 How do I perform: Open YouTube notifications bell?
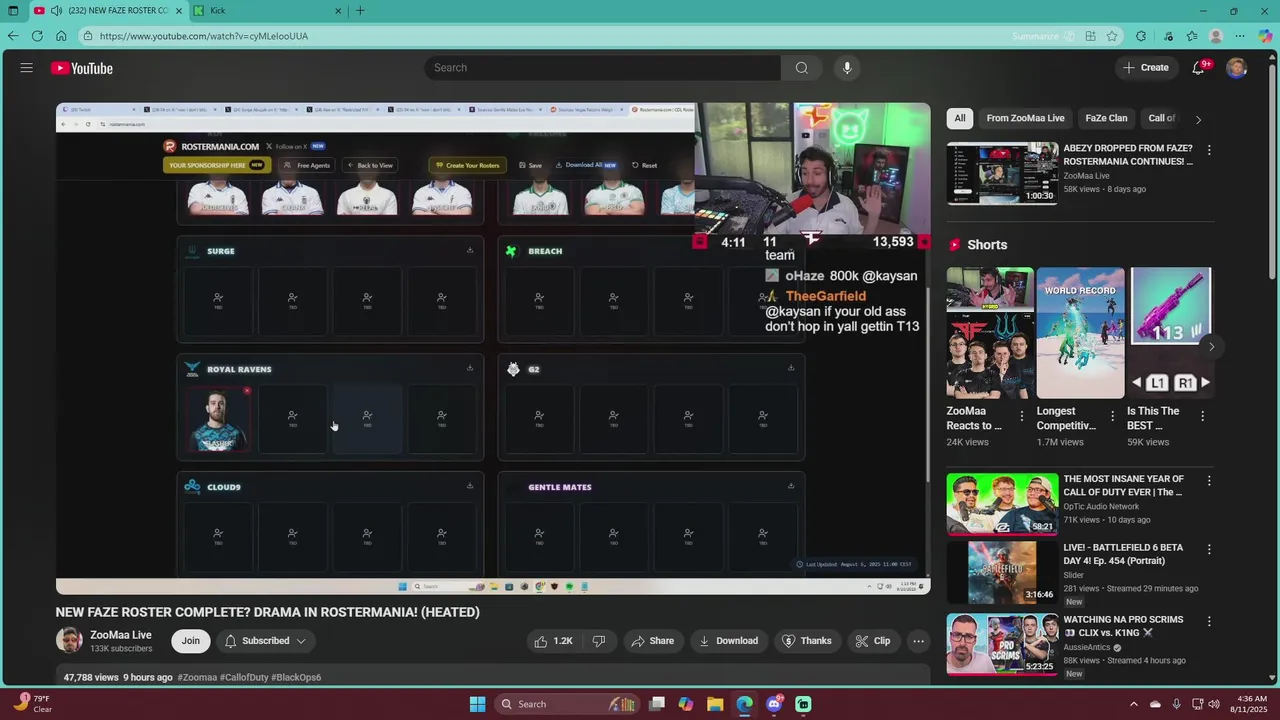[x=1198, y=68]
